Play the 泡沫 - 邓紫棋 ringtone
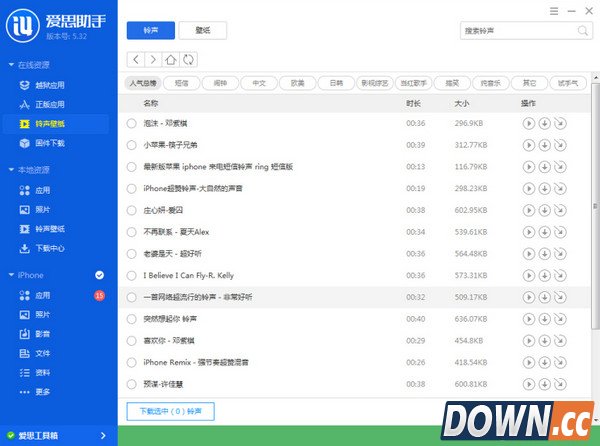600x446 pixels. [x=529, y=123]
